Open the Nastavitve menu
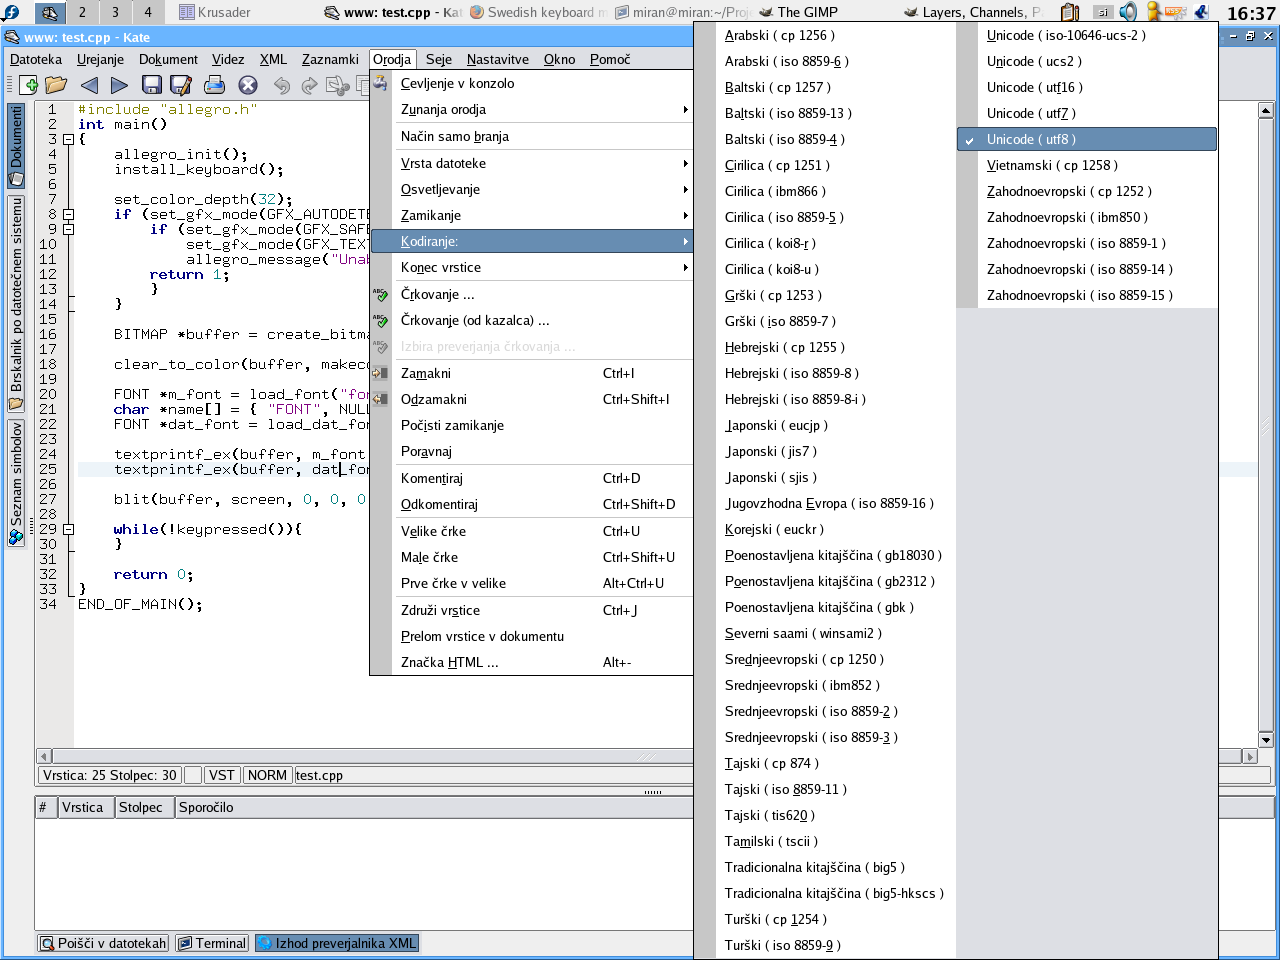 tap(497, 59)
